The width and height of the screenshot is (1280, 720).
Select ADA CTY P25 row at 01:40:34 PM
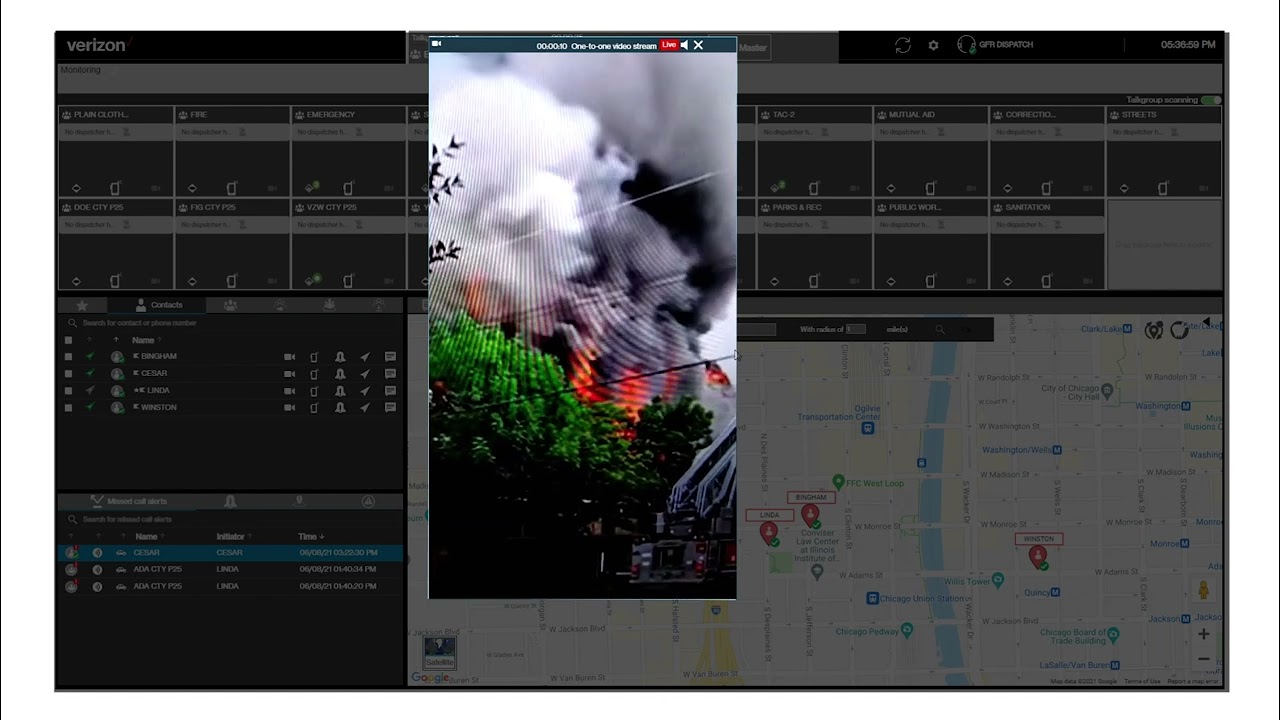[x=231, y=569]
